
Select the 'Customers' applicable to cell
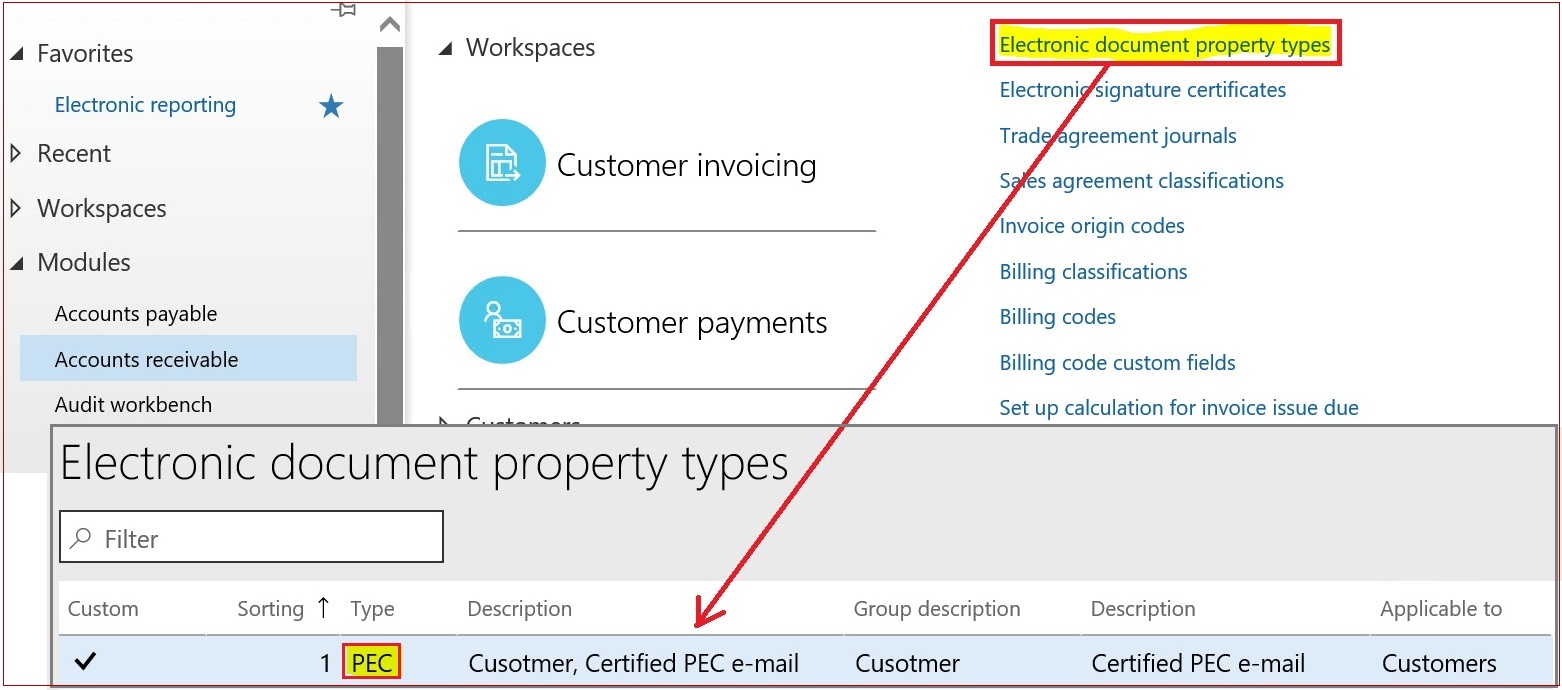click(1439, 663)
